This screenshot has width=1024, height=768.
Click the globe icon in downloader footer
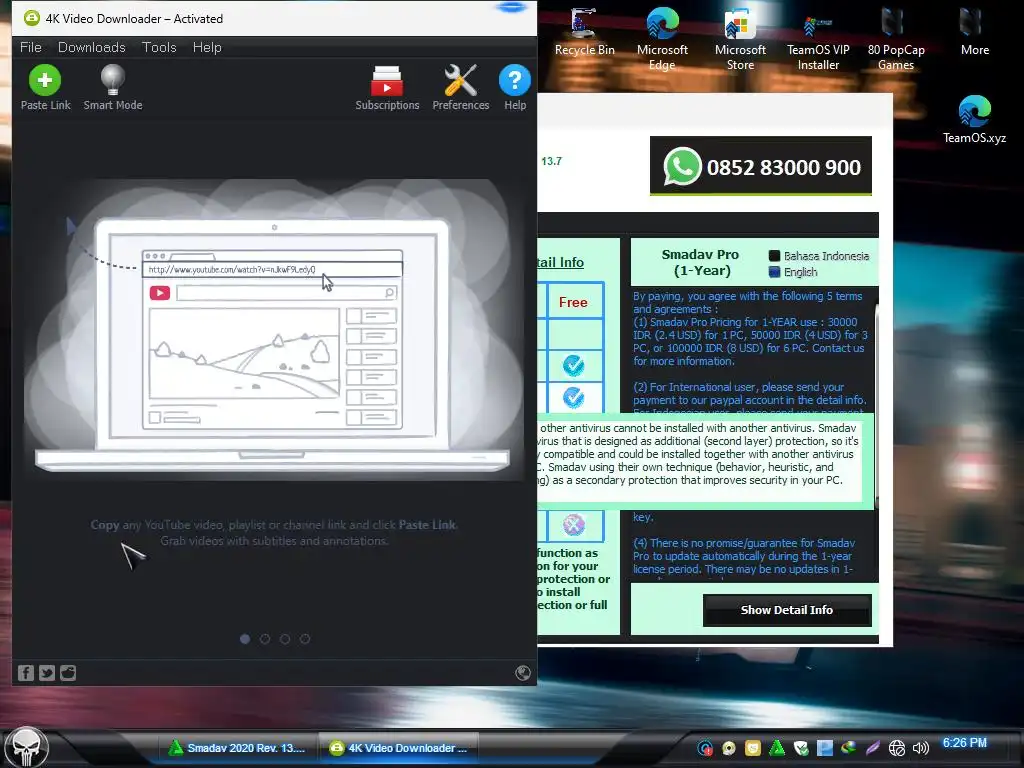[522, 673]
